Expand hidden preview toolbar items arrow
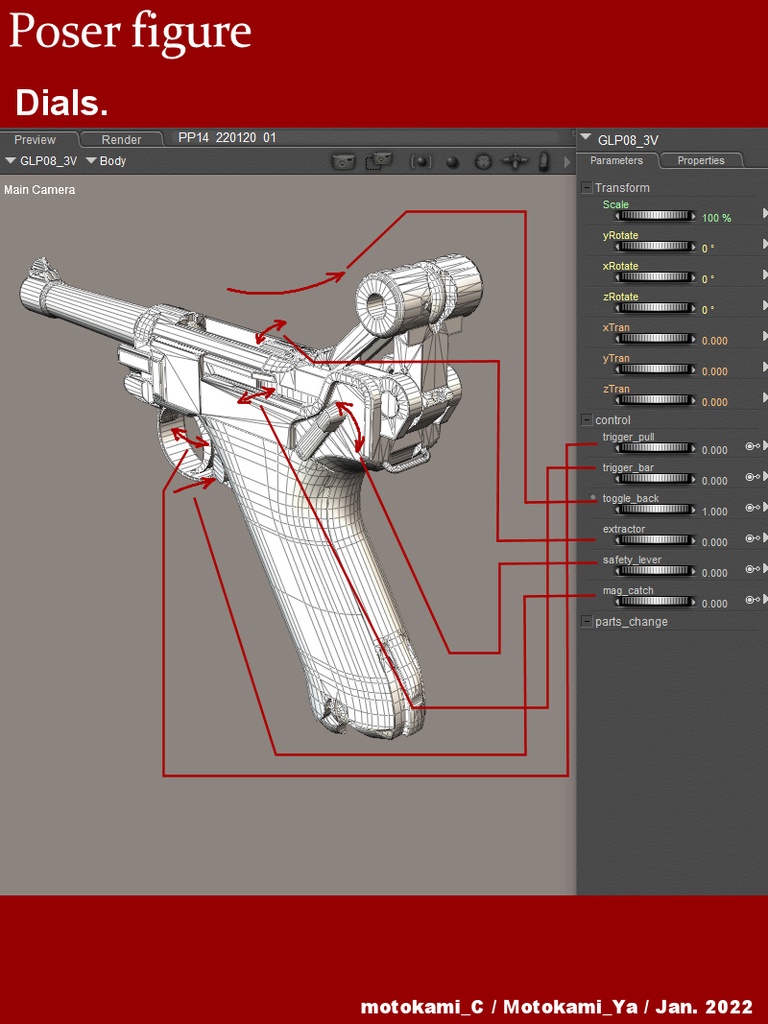Viewport: 768px width, 1024px height. pyautogui.click(x=567, y=162)
